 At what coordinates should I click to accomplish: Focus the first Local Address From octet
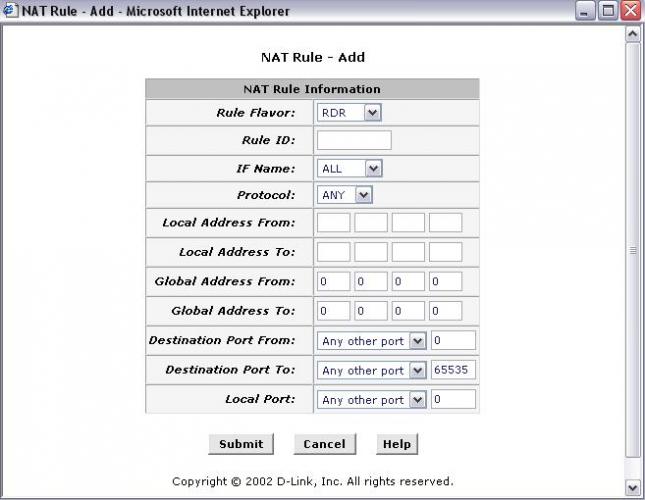[x=334, y=223]
